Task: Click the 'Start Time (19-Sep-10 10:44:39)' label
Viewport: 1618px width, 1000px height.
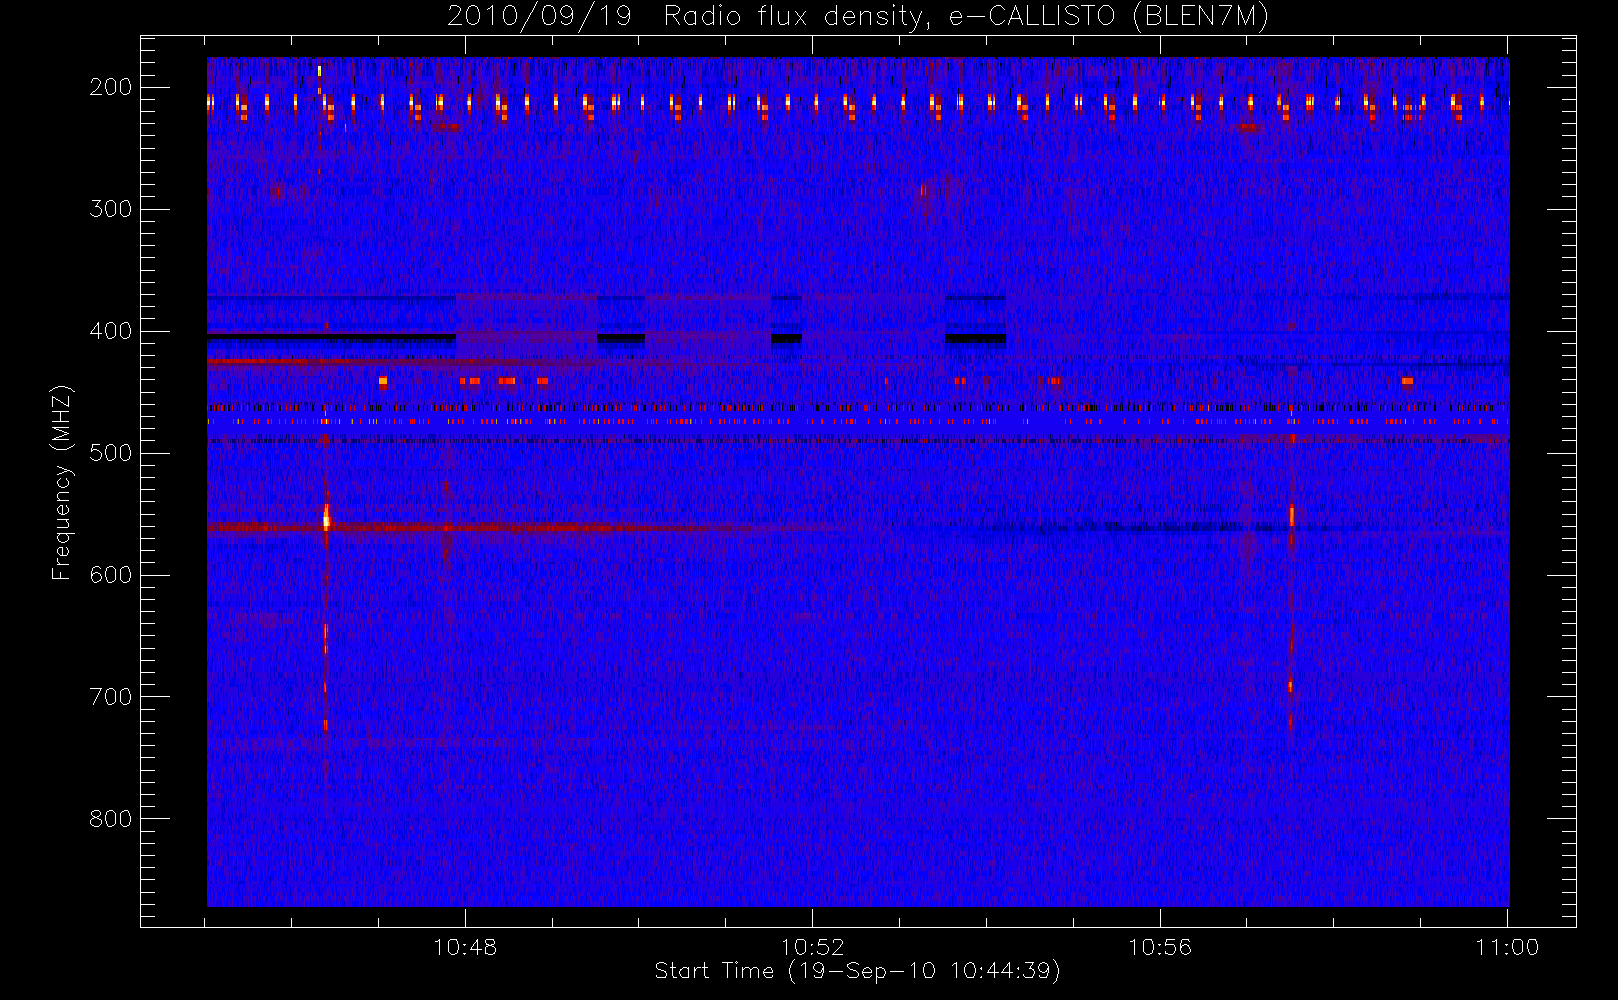Action: (x=857, y=971)
